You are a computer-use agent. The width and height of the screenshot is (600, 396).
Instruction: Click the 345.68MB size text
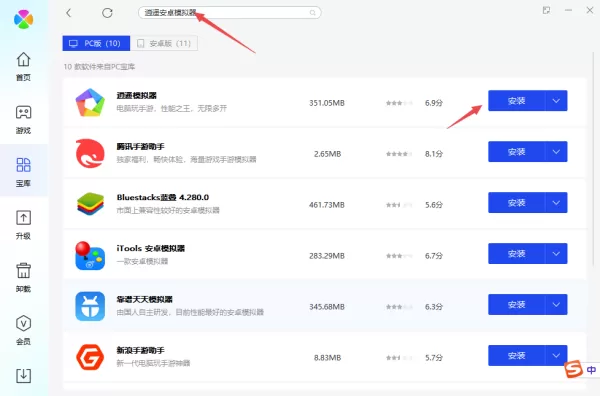(327, 307)
